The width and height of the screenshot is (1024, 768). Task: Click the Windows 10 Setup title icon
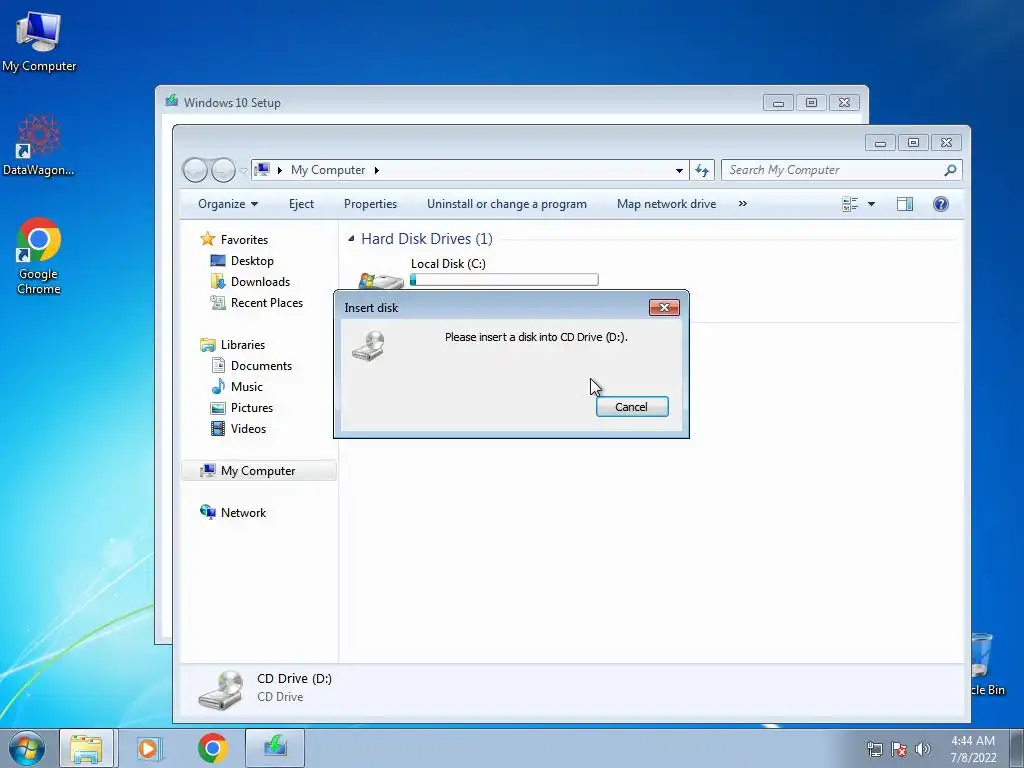pyautogui.click(x=172, y=101)
